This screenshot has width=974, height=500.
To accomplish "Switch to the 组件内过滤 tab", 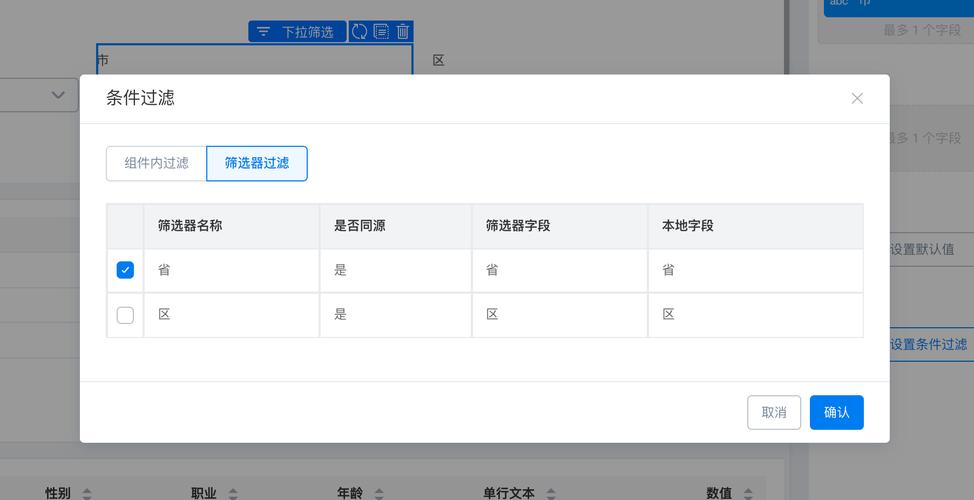I will pos(156,163).
